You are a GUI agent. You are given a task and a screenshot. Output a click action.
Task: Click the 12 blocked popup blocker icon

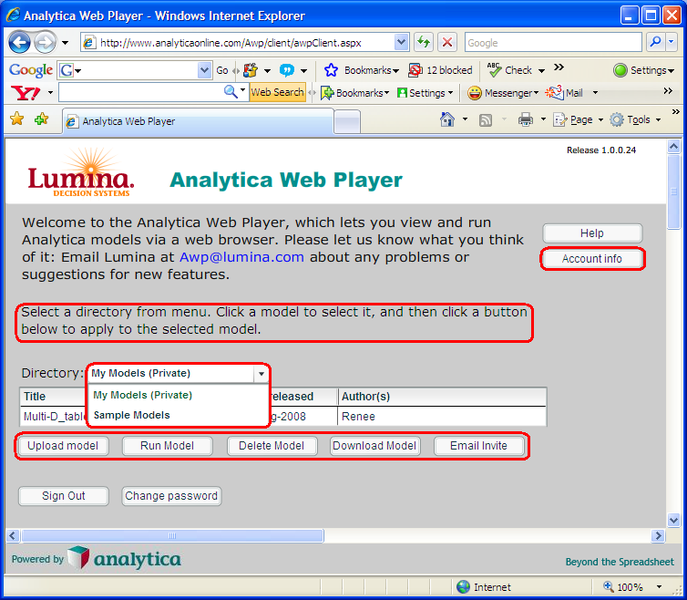point(415,70)
